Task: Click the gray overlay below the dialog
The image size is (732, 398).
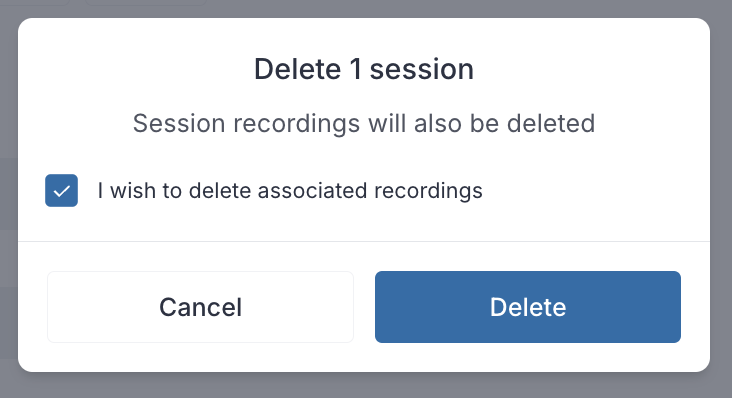Action: point(366,385)
